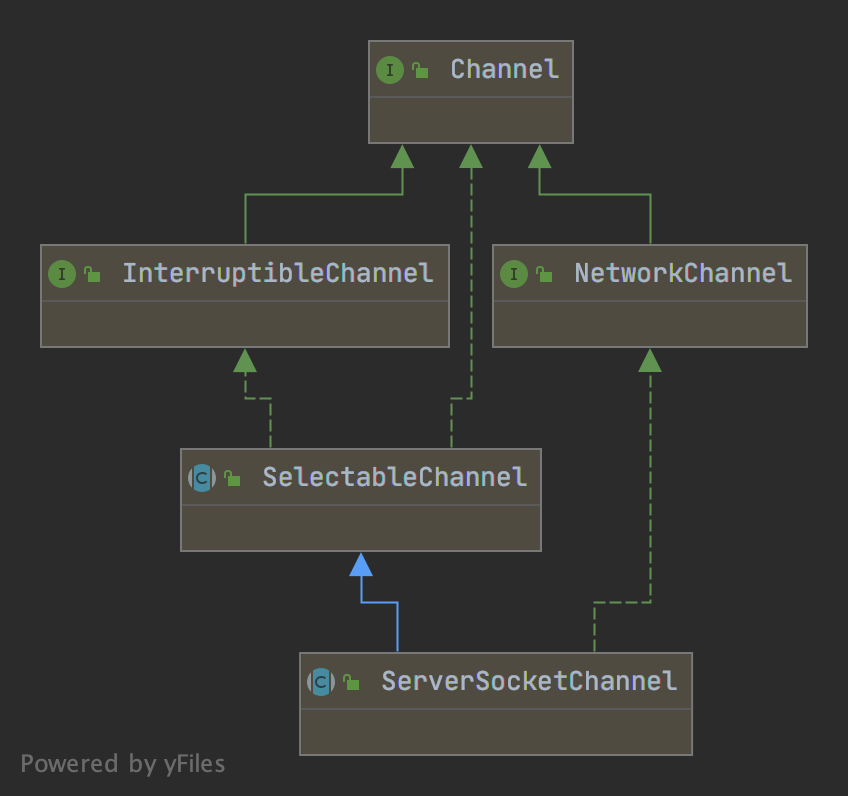Click the empty members area of Channel
The width and height of the screenshot is (848, 796).
click(471, 120)
